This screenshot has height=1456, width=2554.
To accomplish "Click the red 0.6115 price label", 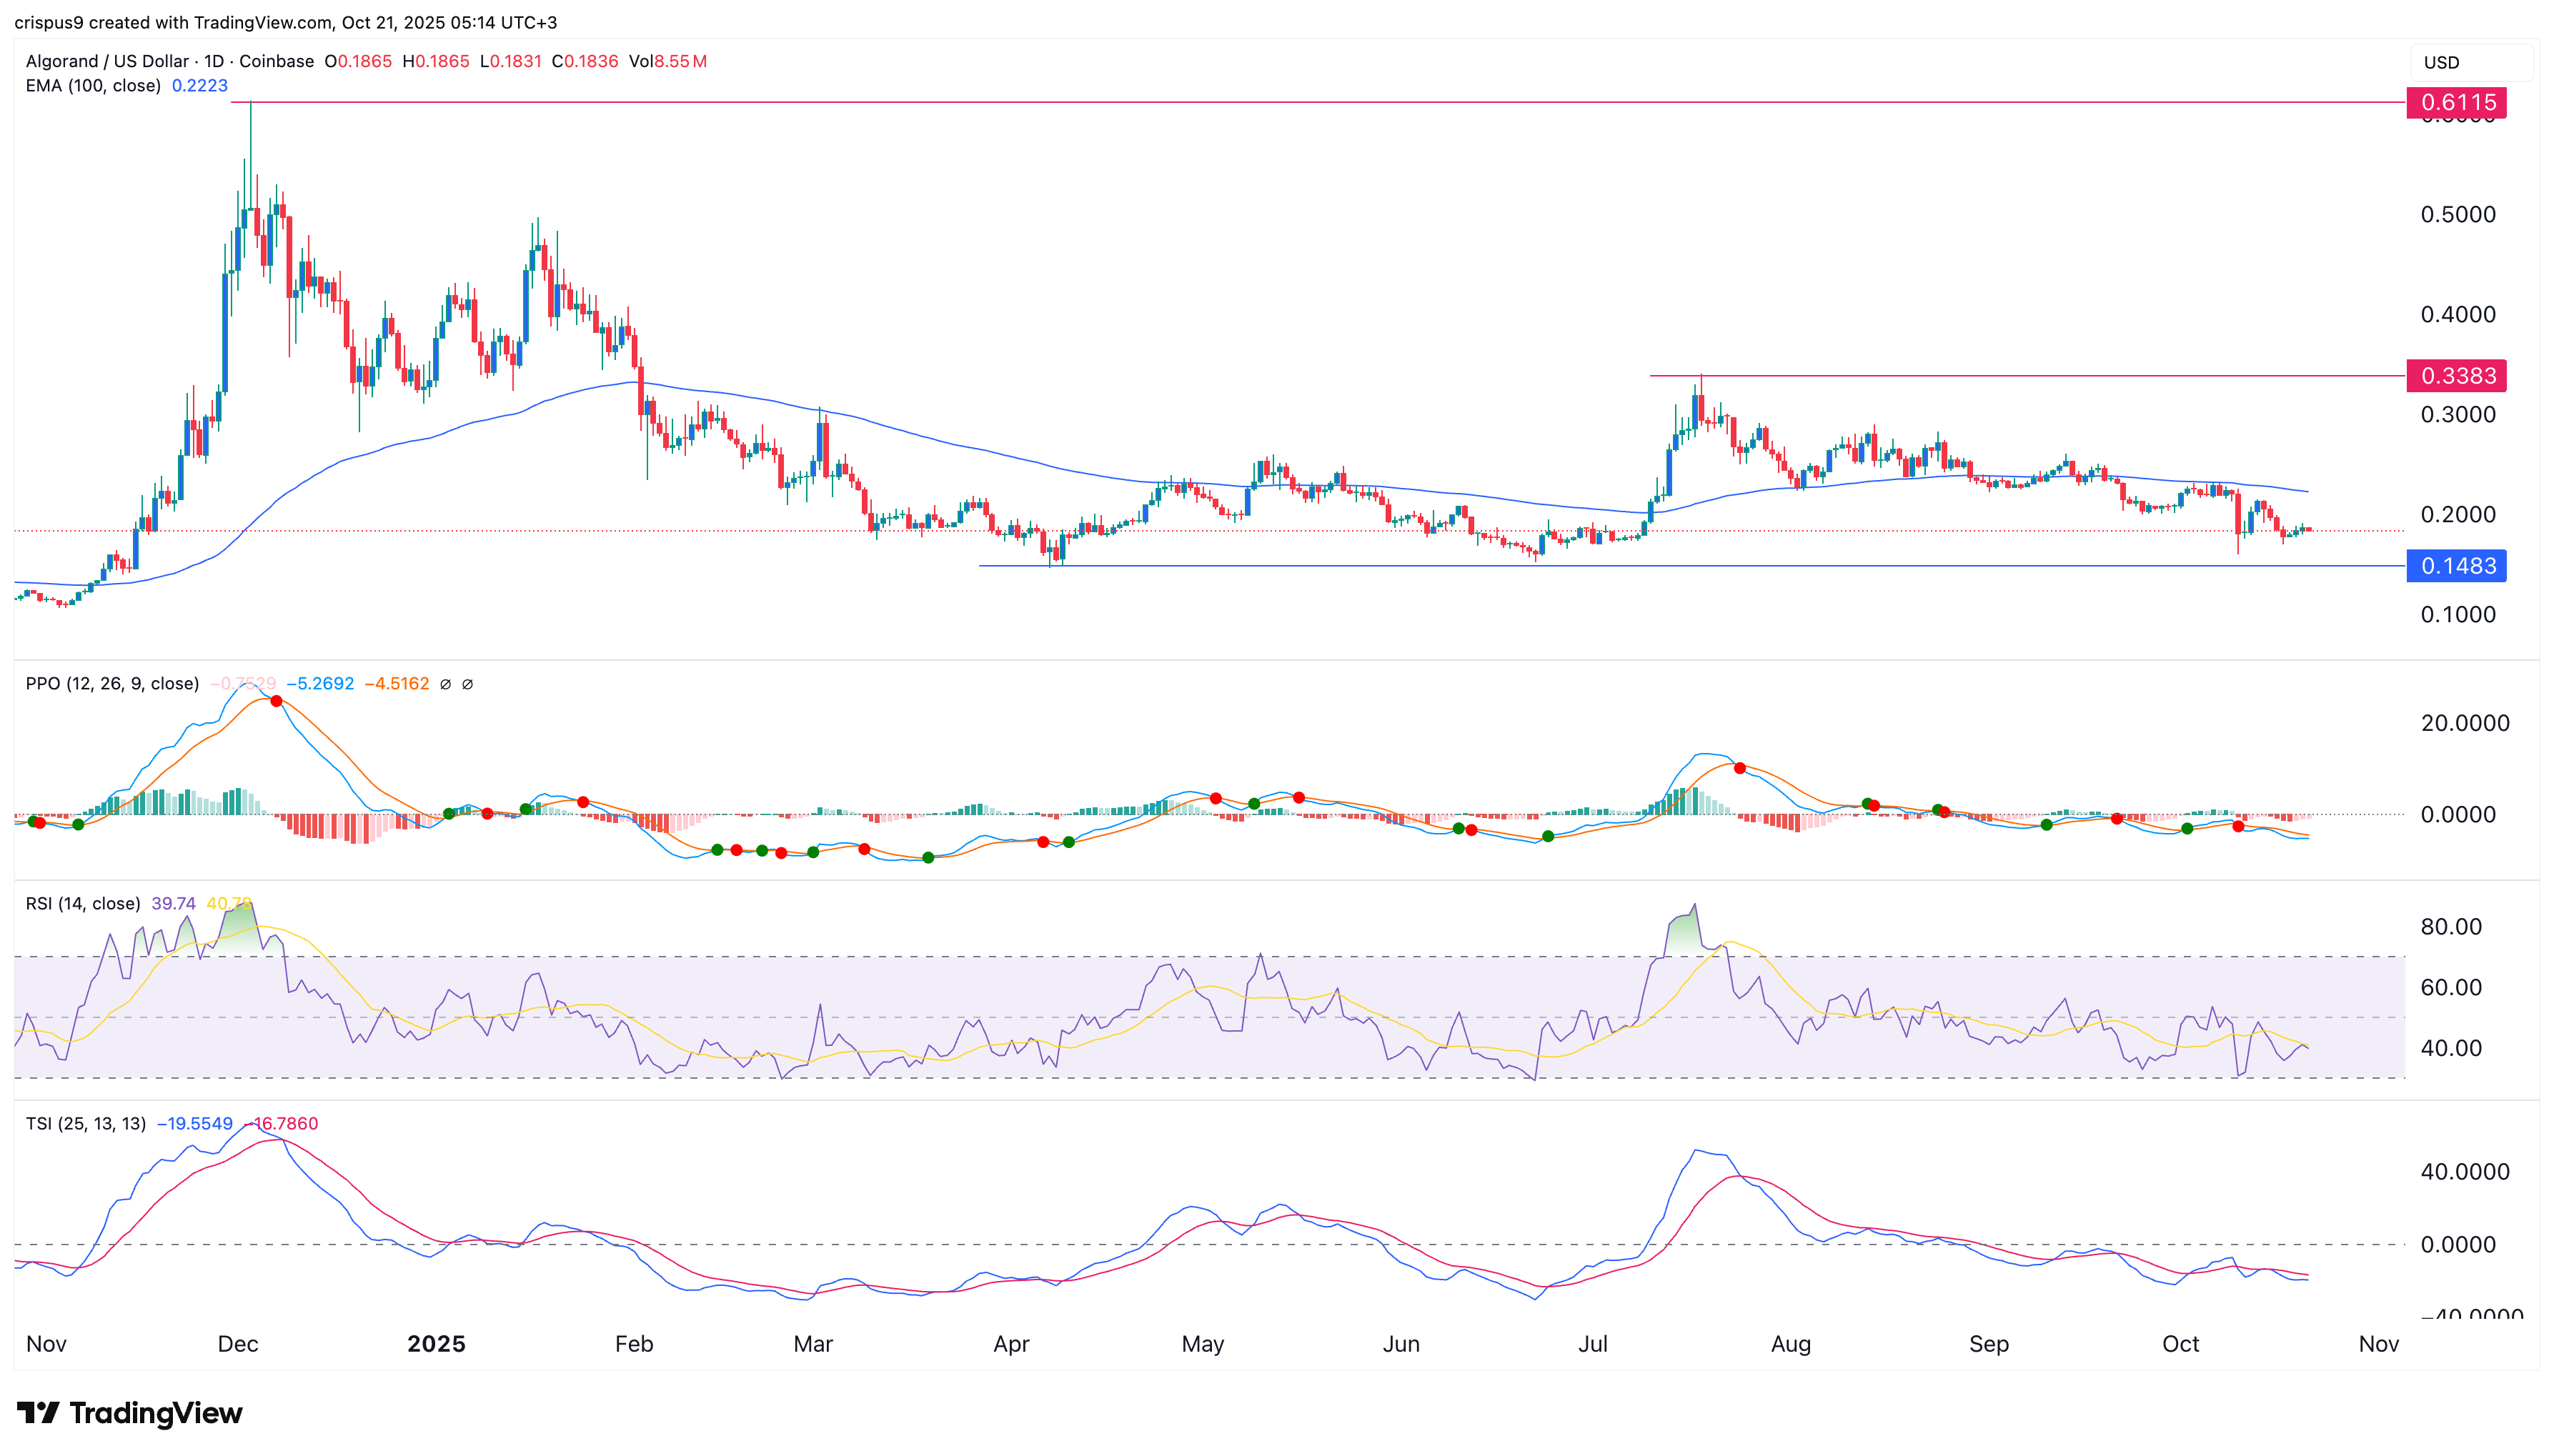I will (x=2456, y=102).
